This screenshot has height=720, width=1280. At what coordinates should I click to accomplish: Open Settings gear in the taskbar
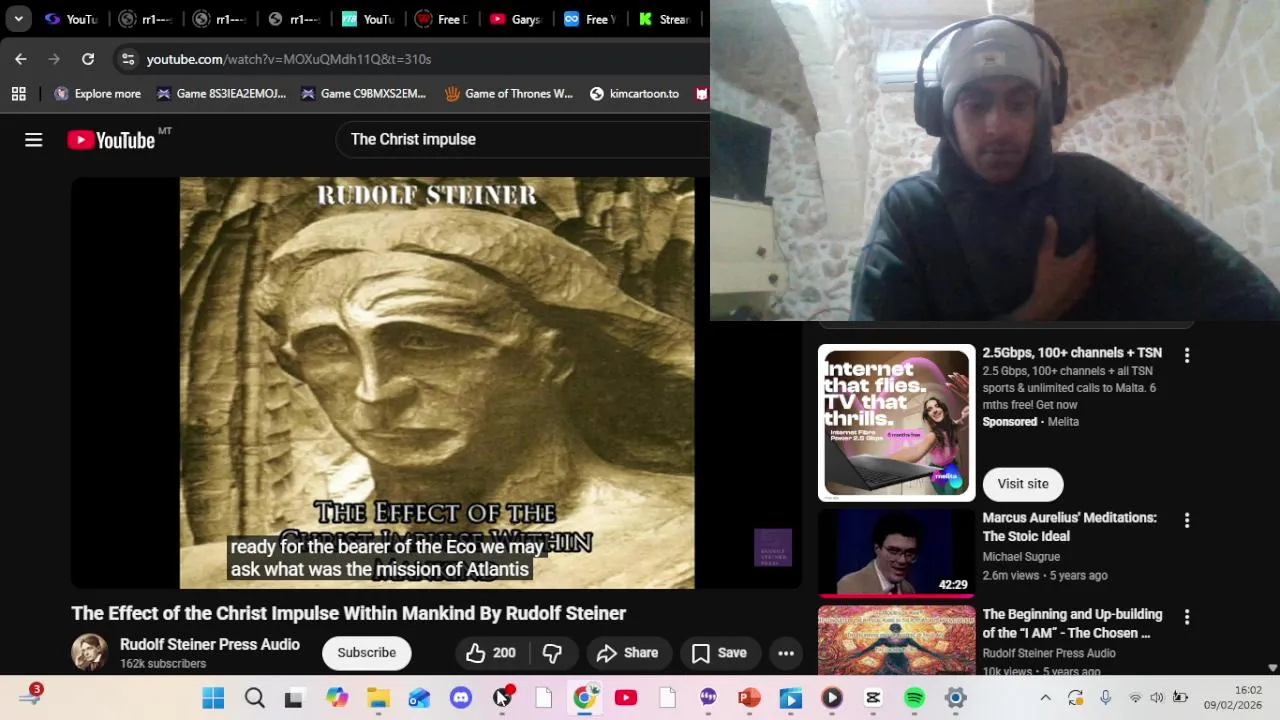coord(956,698)
